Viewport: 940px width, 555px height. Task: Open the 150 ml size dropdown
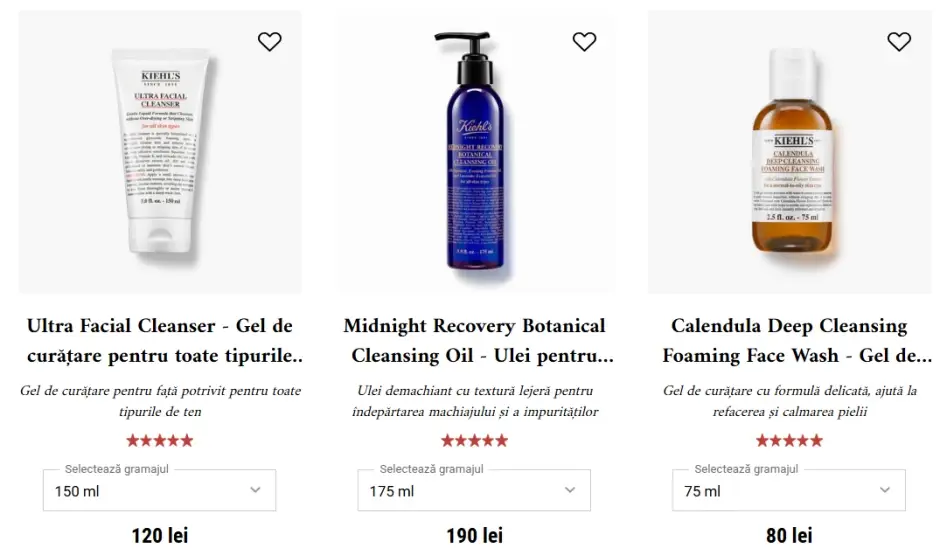coord(159,490)
